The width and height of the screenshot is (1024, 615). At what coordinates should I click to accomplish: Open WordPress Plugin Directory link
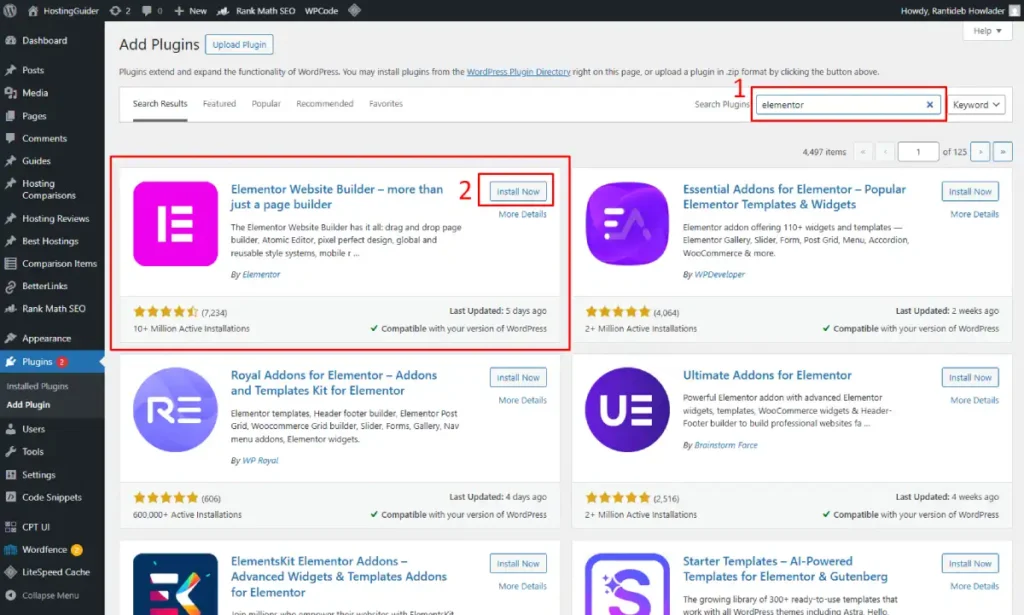(519, 72)
